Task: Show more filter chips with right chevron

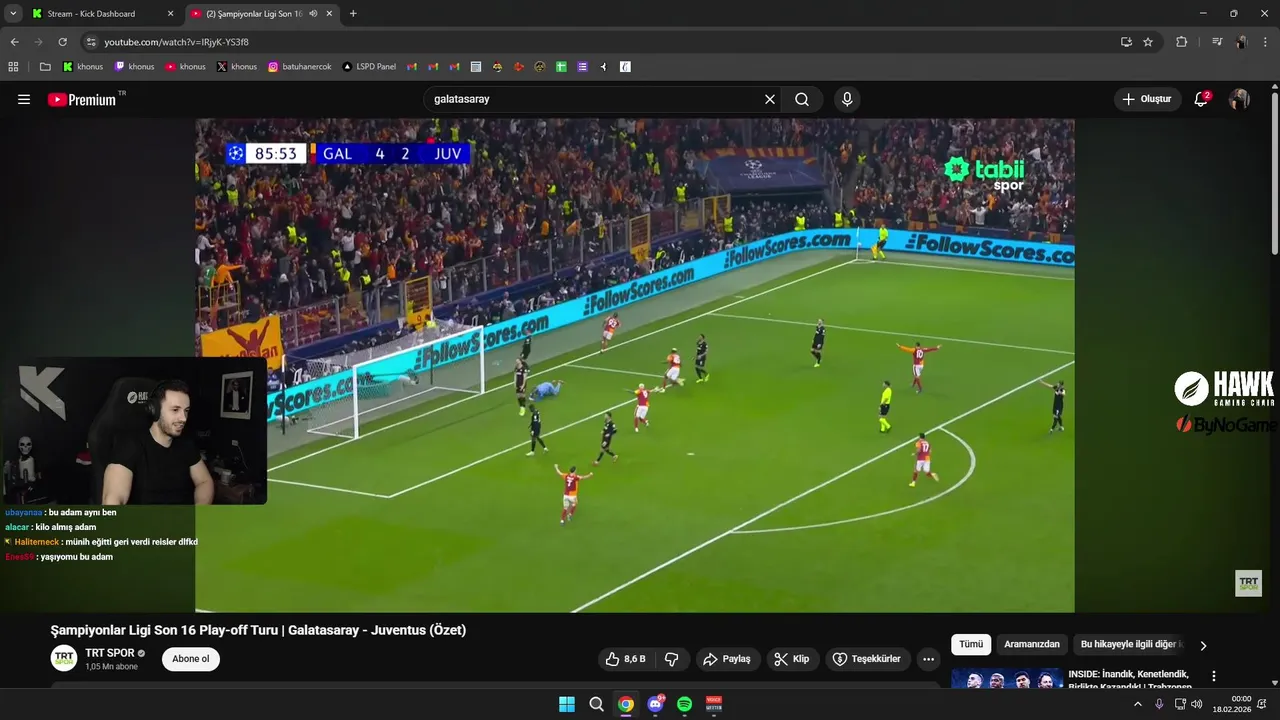Action: 1203,645
